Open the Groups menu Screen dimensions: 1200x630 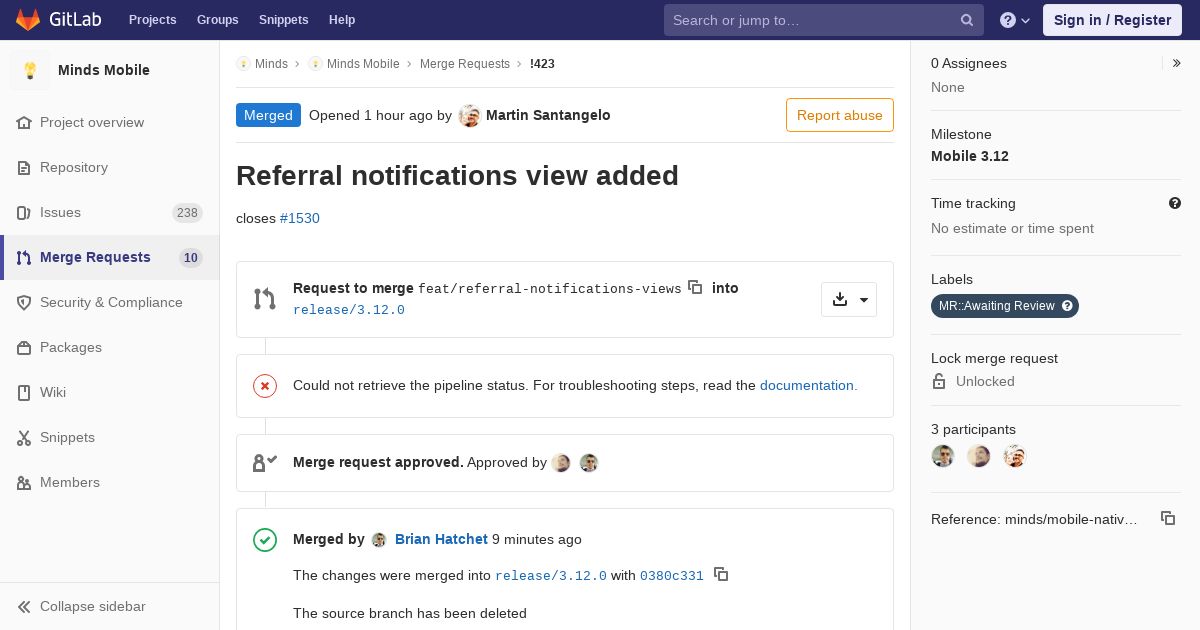click(217, 20)
